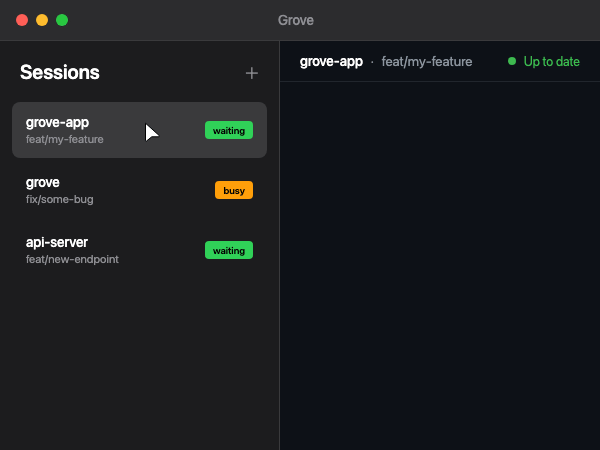Maximize the window with the green button
Image resolution: width=600 pixels, height=450 pixels.
62,20
